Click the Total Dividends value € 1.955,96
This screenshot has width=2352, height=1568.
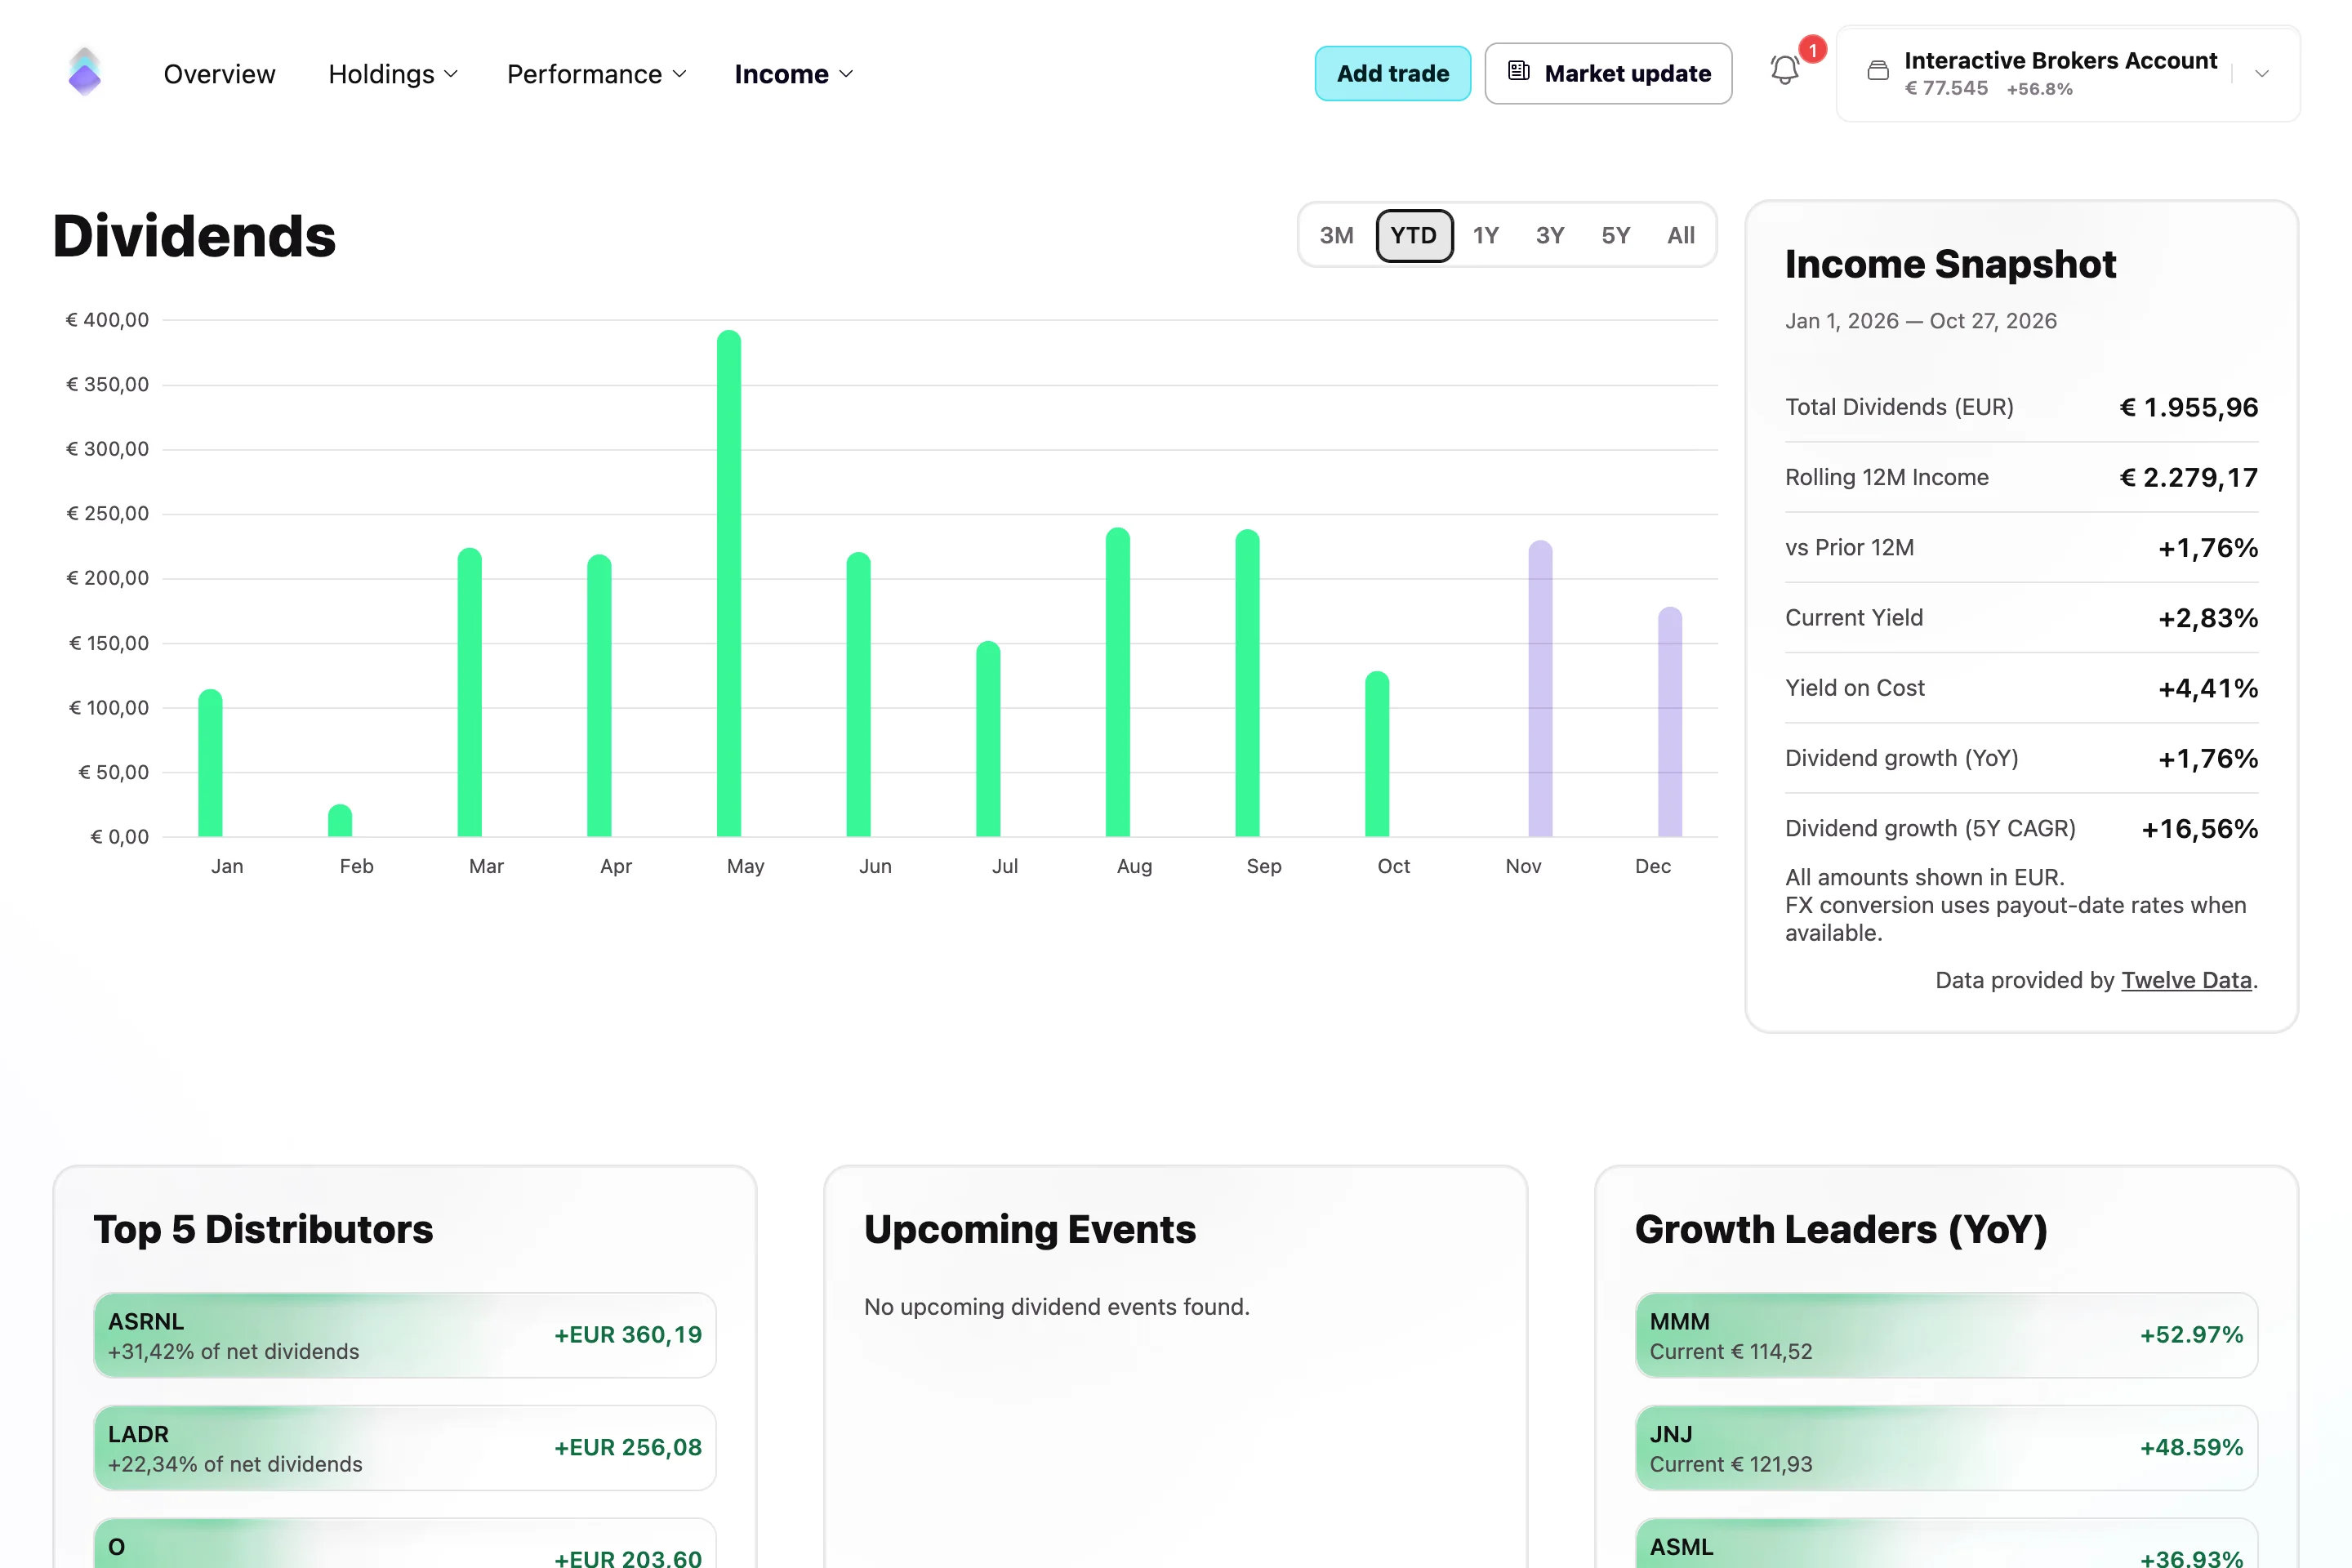(2188, 407)
